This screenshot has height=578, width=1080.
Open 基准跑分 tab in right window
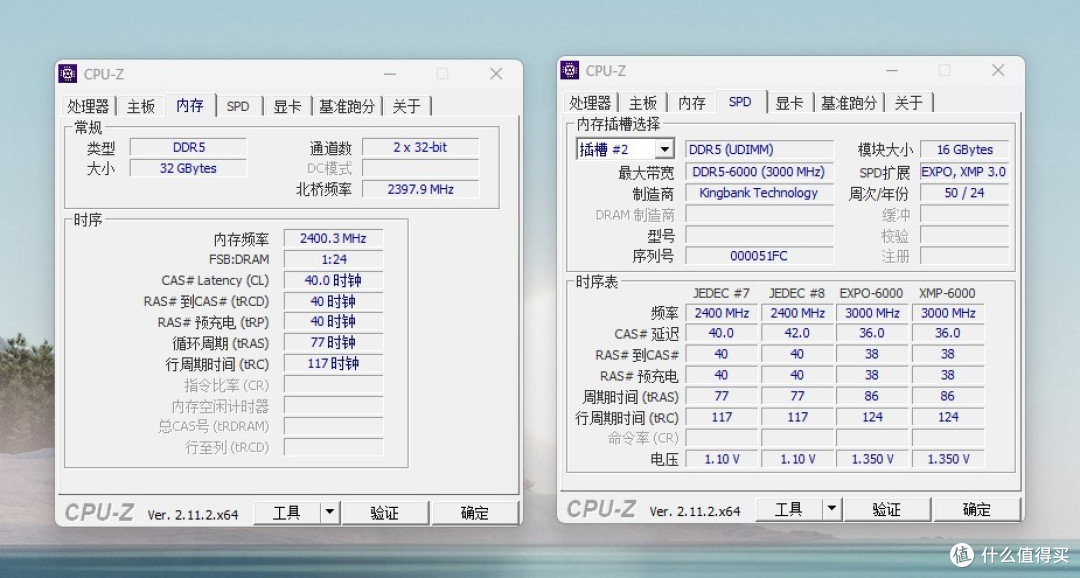tap(849, 103)
